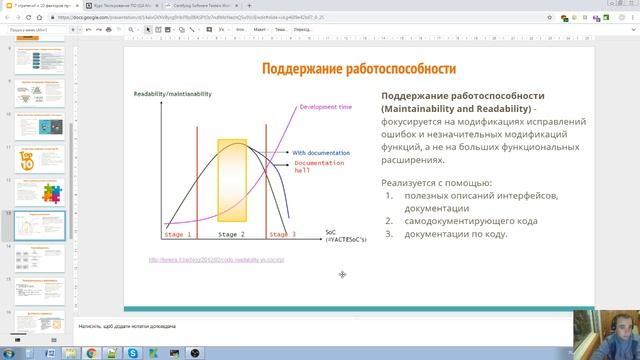Image resolution: width=640 pixels, height=360 pixels.
Task: Add new slide with plus button
Action: click(73, 30)
